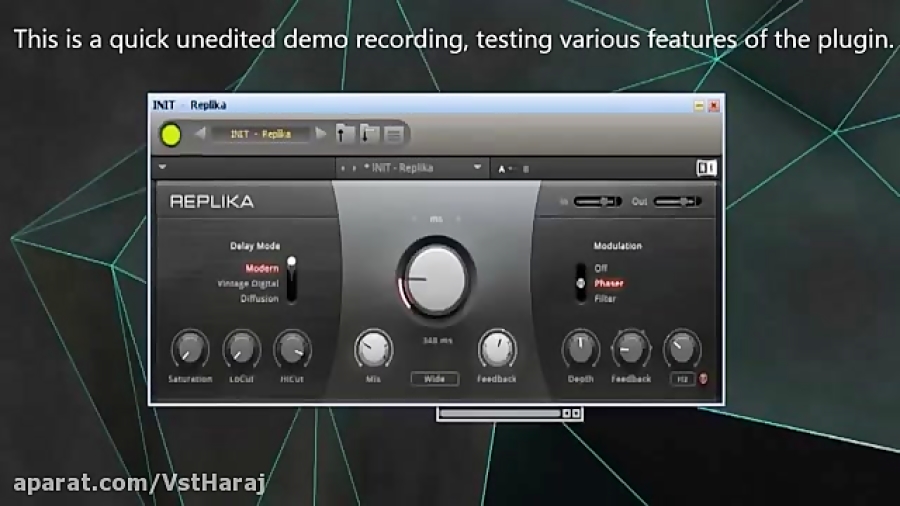Click the Mix knob
The image size is (900, 506).
pos(373,349)
